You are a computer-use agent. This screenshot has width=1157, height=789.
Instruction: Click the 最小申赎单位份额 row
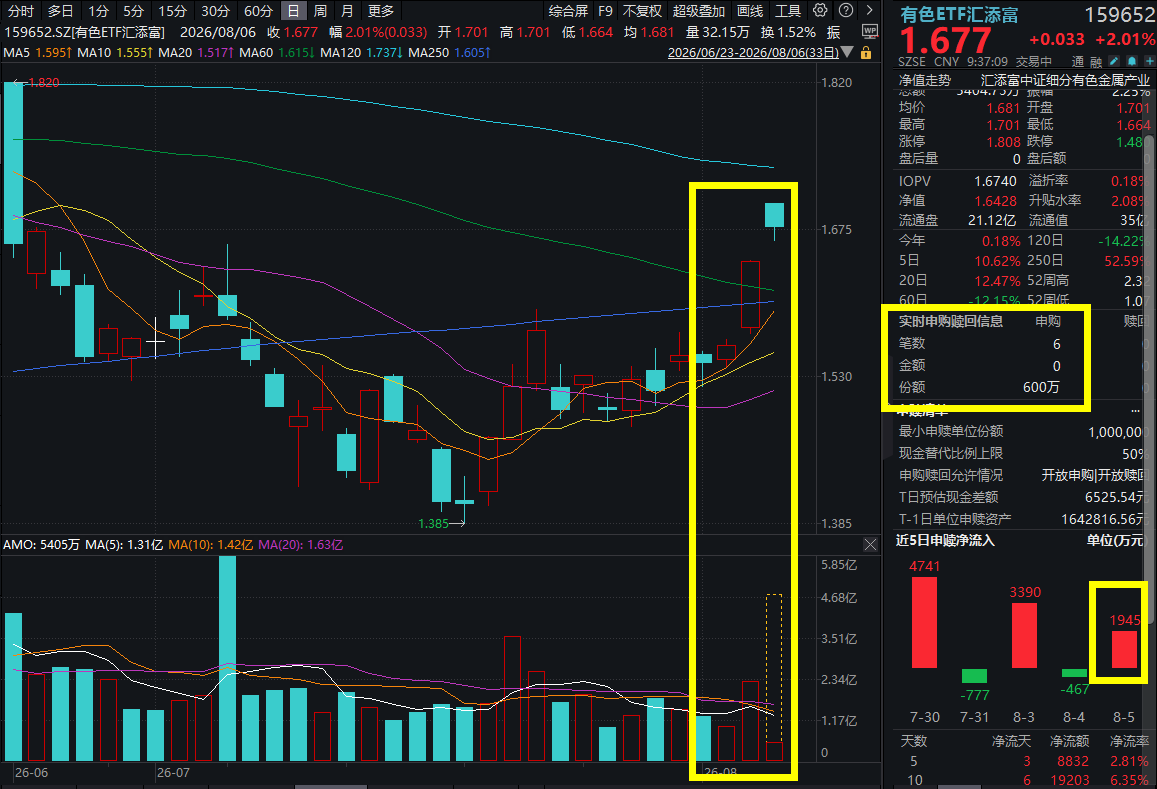tap(1022, 432)
